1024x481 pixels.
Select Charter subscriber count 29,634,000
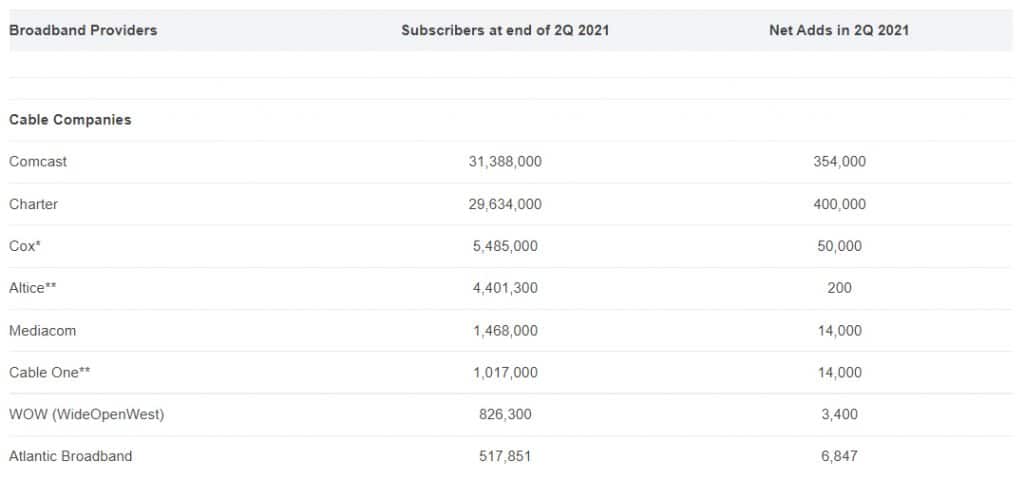coord(505,204)
